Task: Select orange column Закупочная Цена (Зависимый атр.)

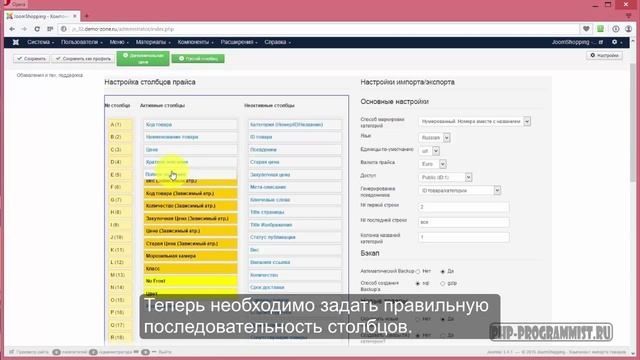Action: click(x=190, y=218)
